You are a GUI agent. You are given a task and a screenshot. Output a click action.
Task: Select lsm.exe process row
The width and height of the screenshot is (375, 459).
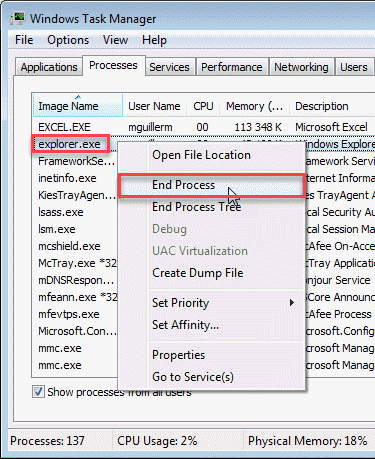[57, 229]
